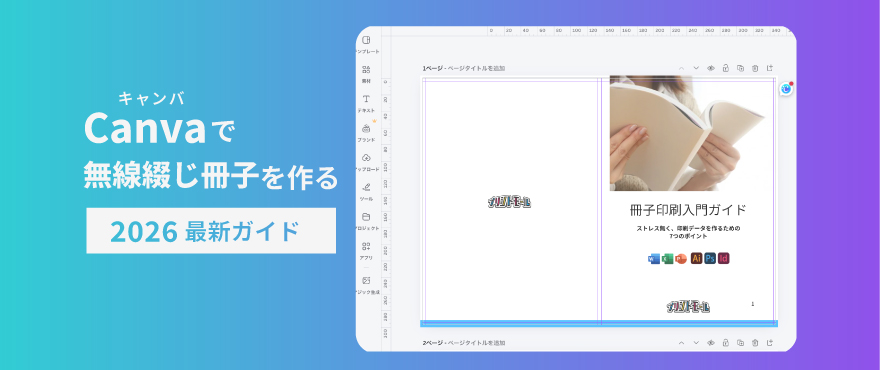
Task: Add a page after page 2
Action: (770, 342)
